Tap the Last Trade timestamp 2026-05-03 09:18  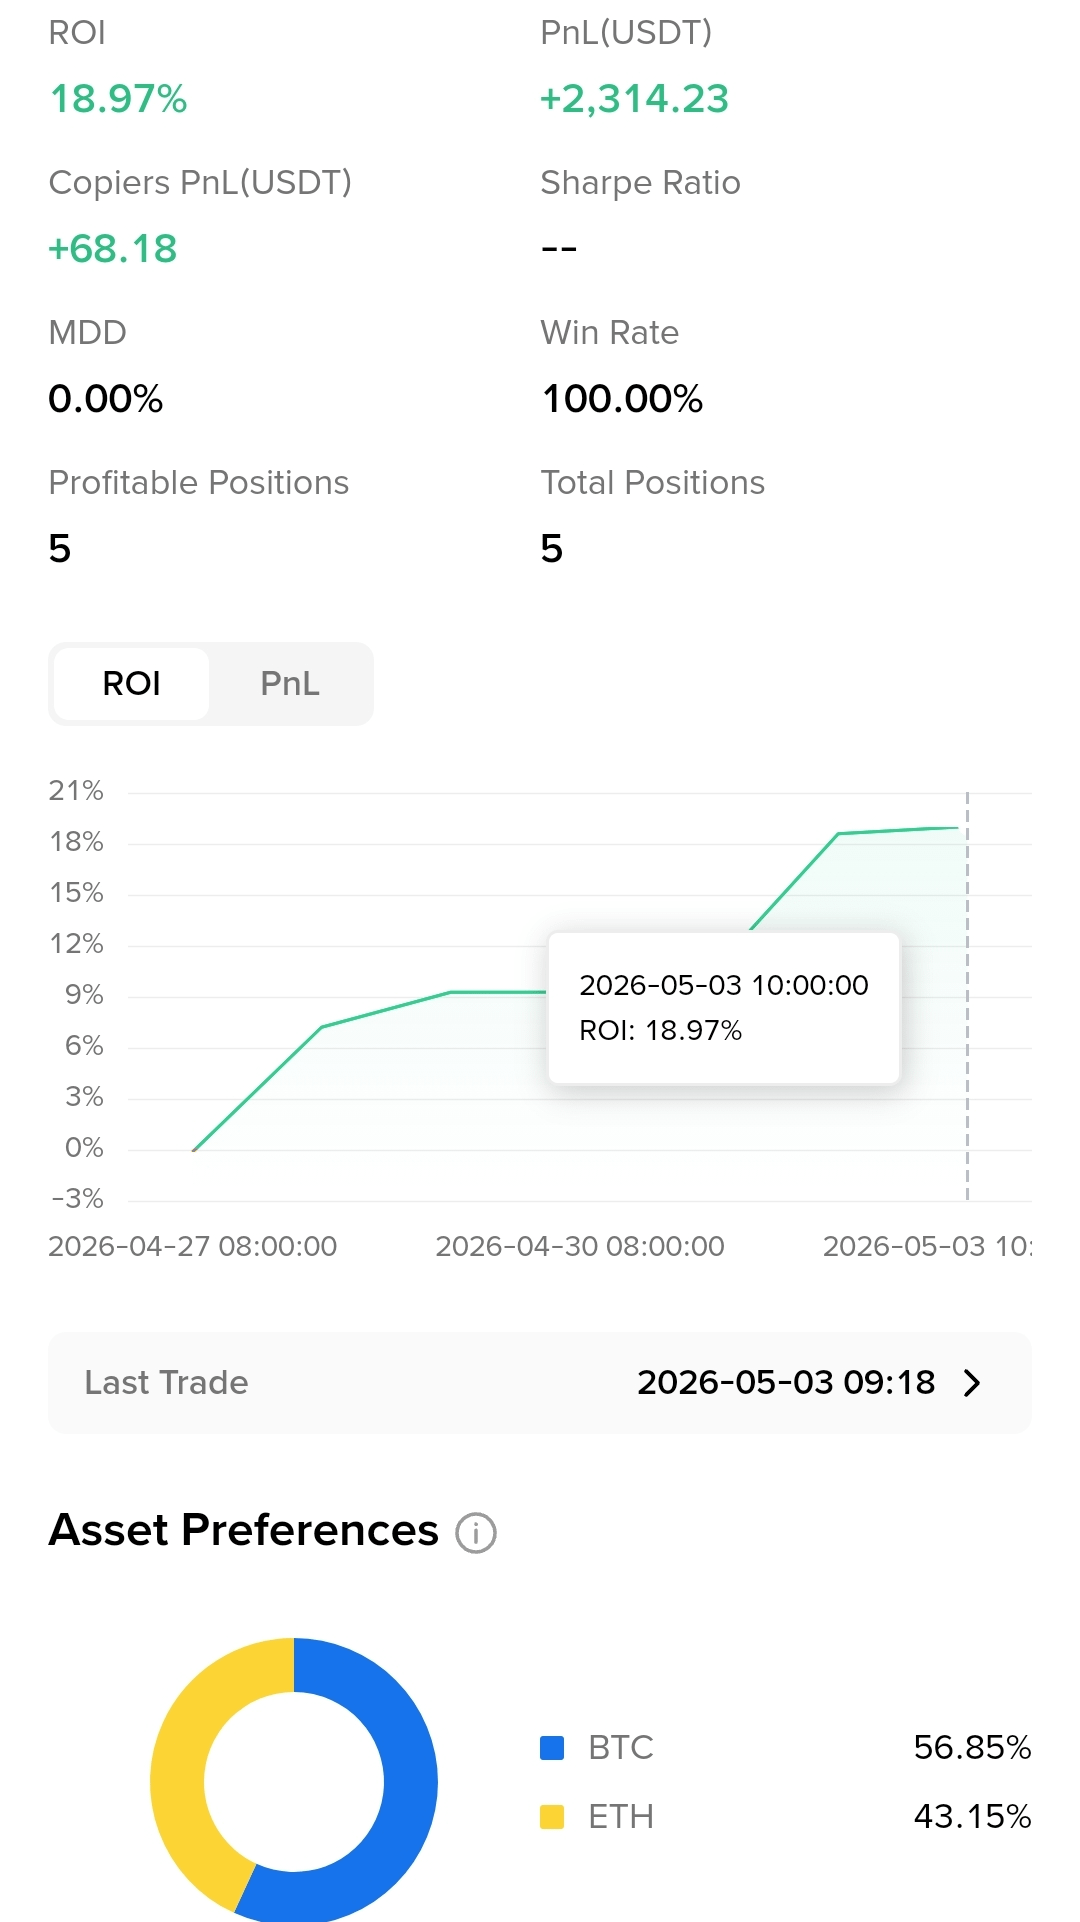786,1383
